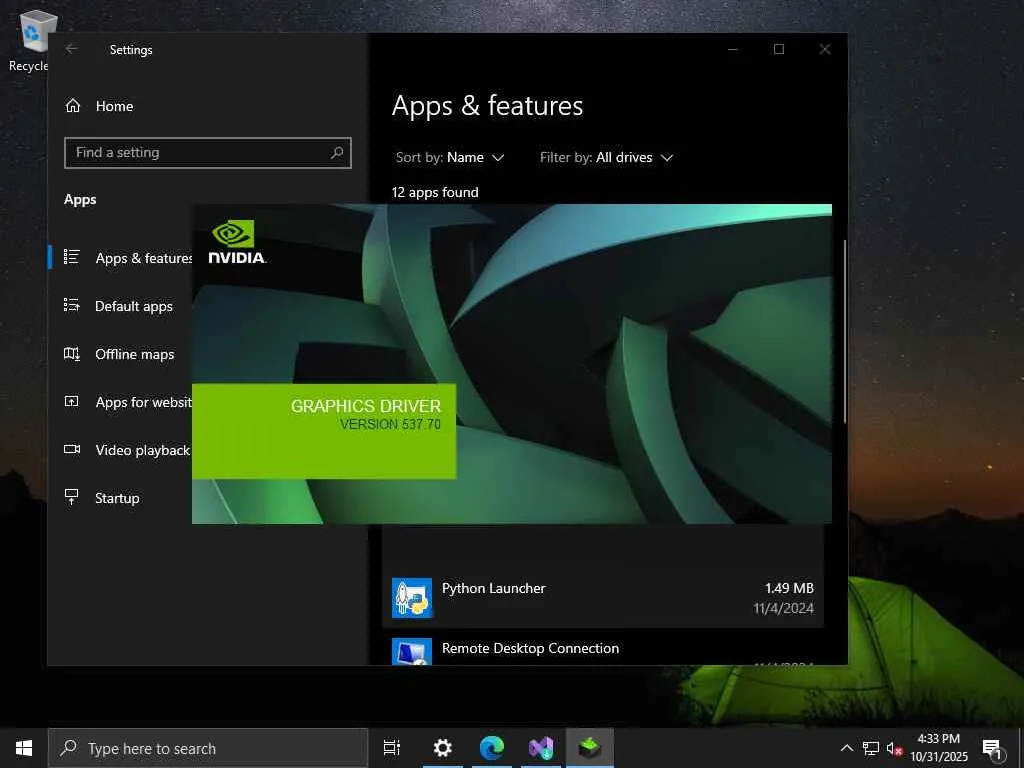Open Settings Home page
The width and height of the screenshot is (1024, 768).
(99, 106)
